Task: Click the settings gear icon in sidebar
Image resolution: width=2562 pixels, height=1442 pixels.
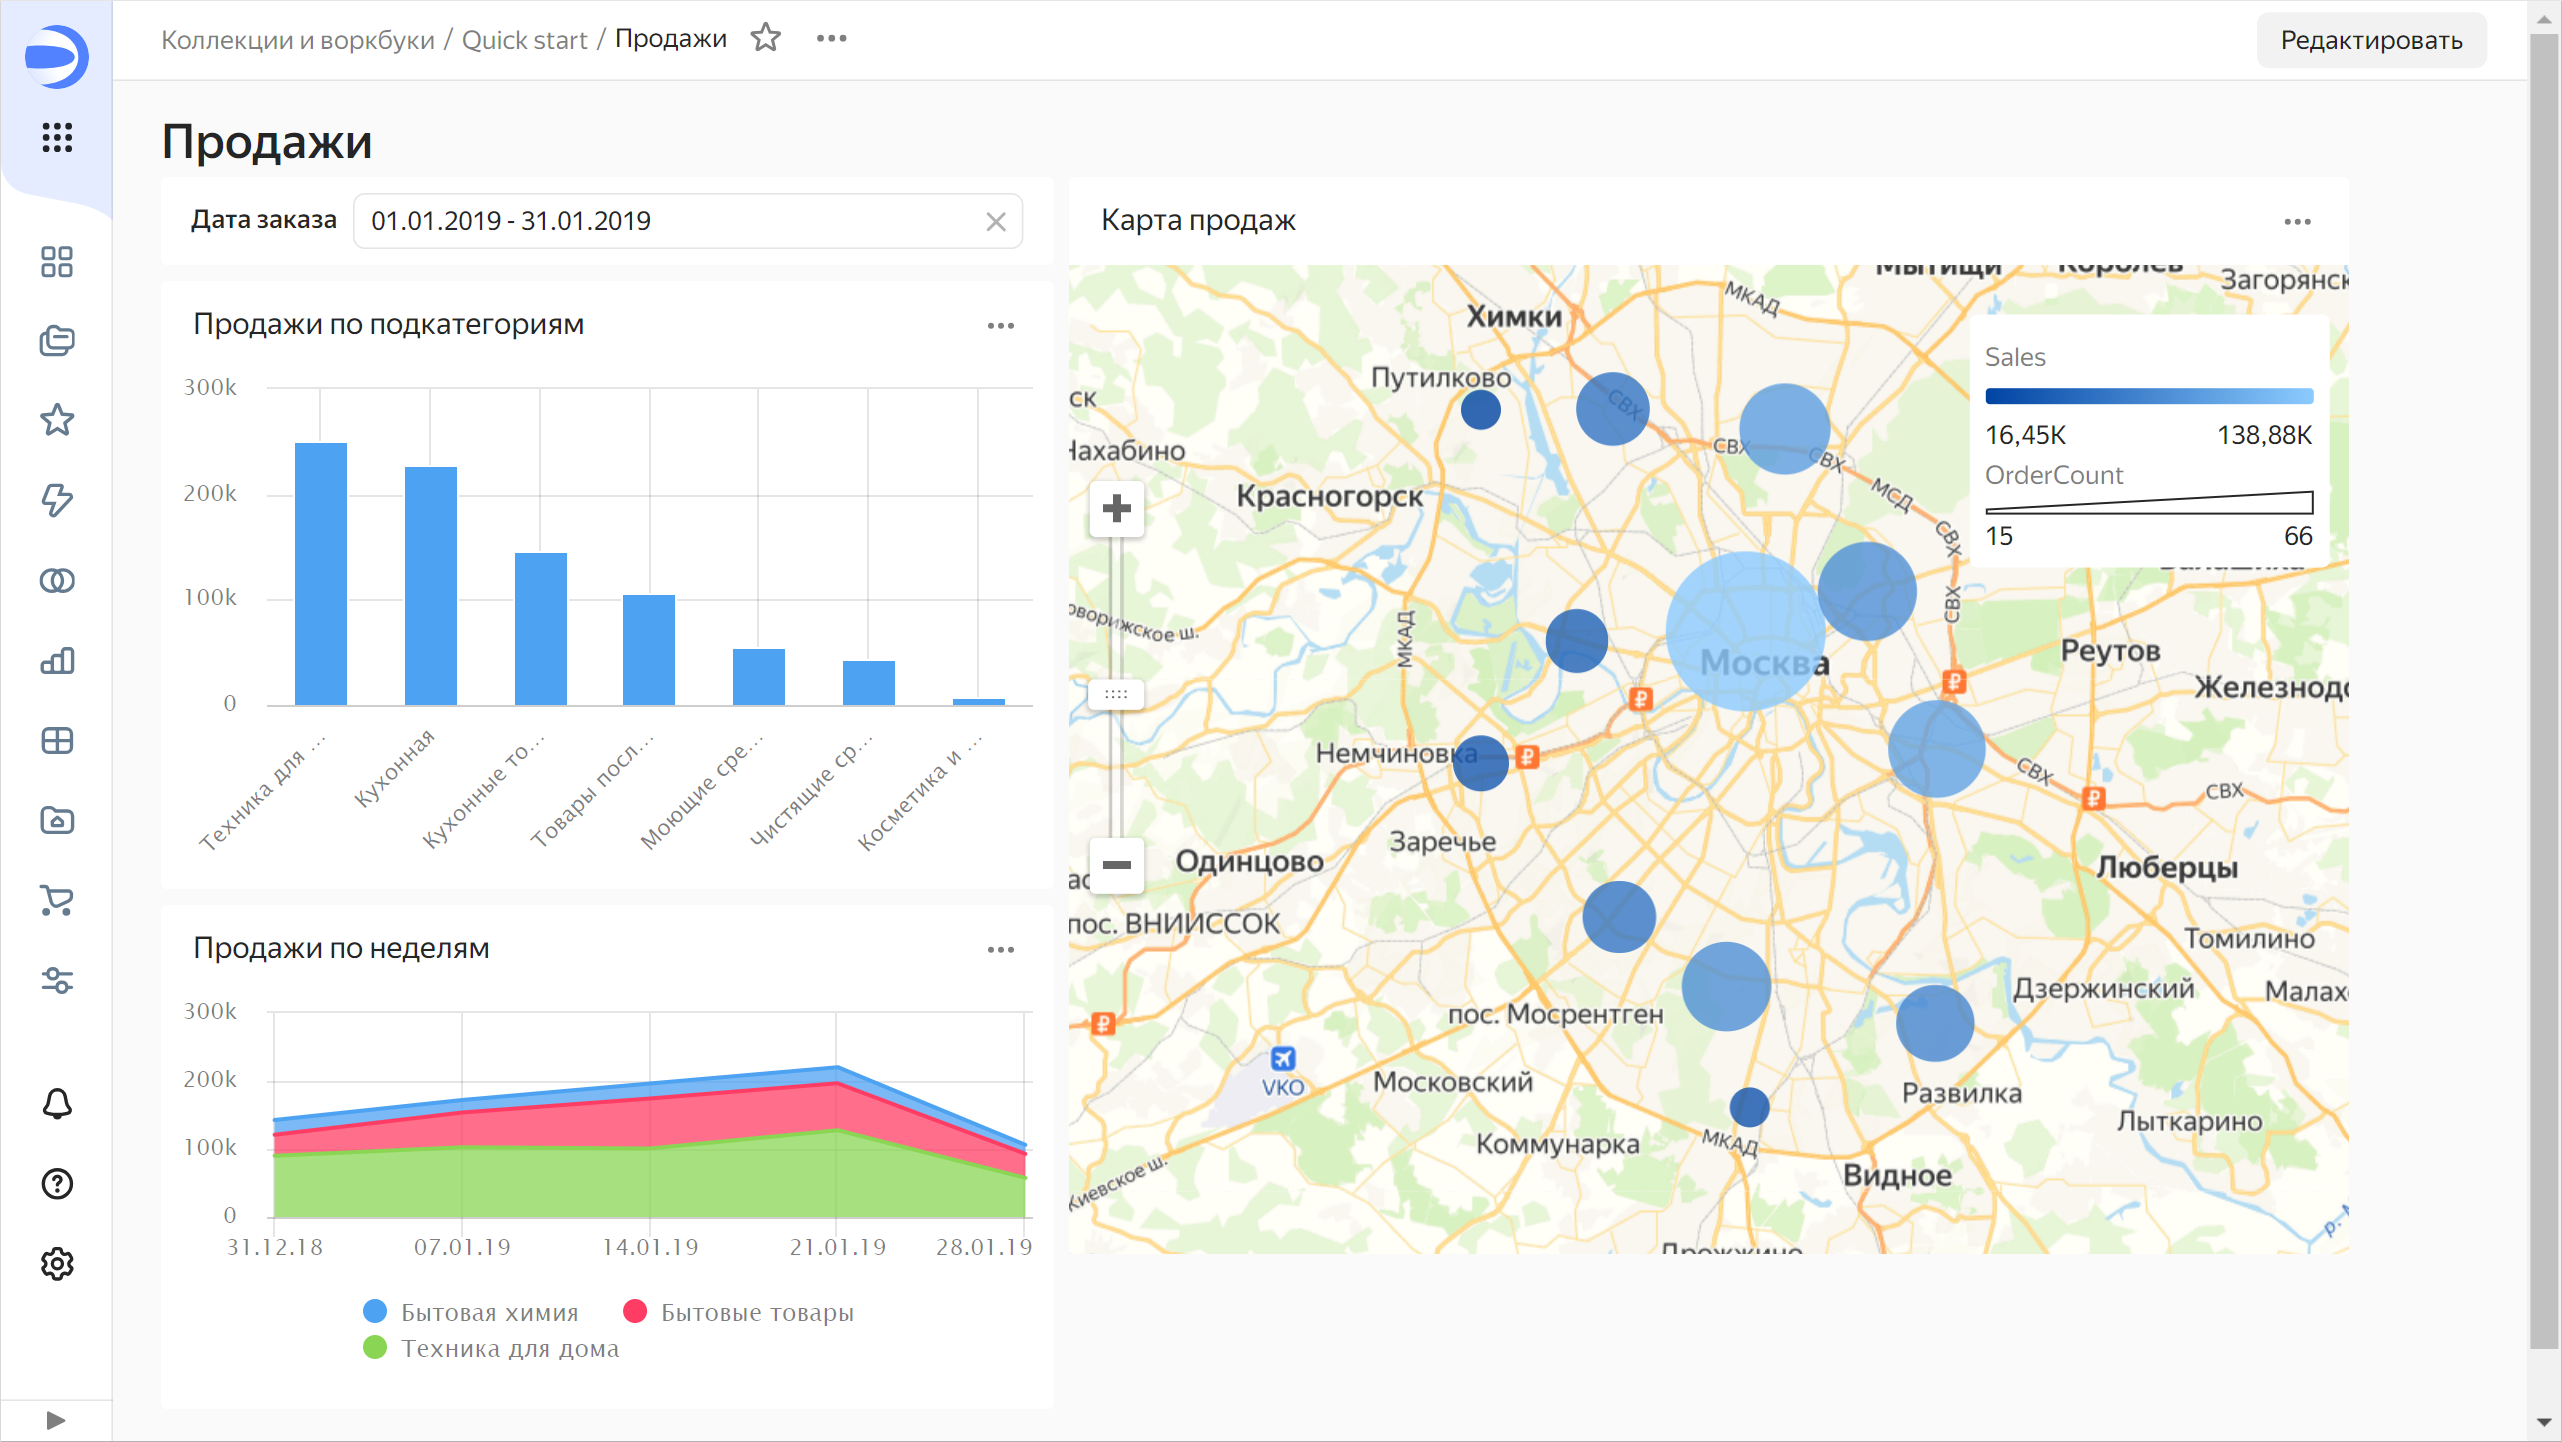Action: (56, 1261)
